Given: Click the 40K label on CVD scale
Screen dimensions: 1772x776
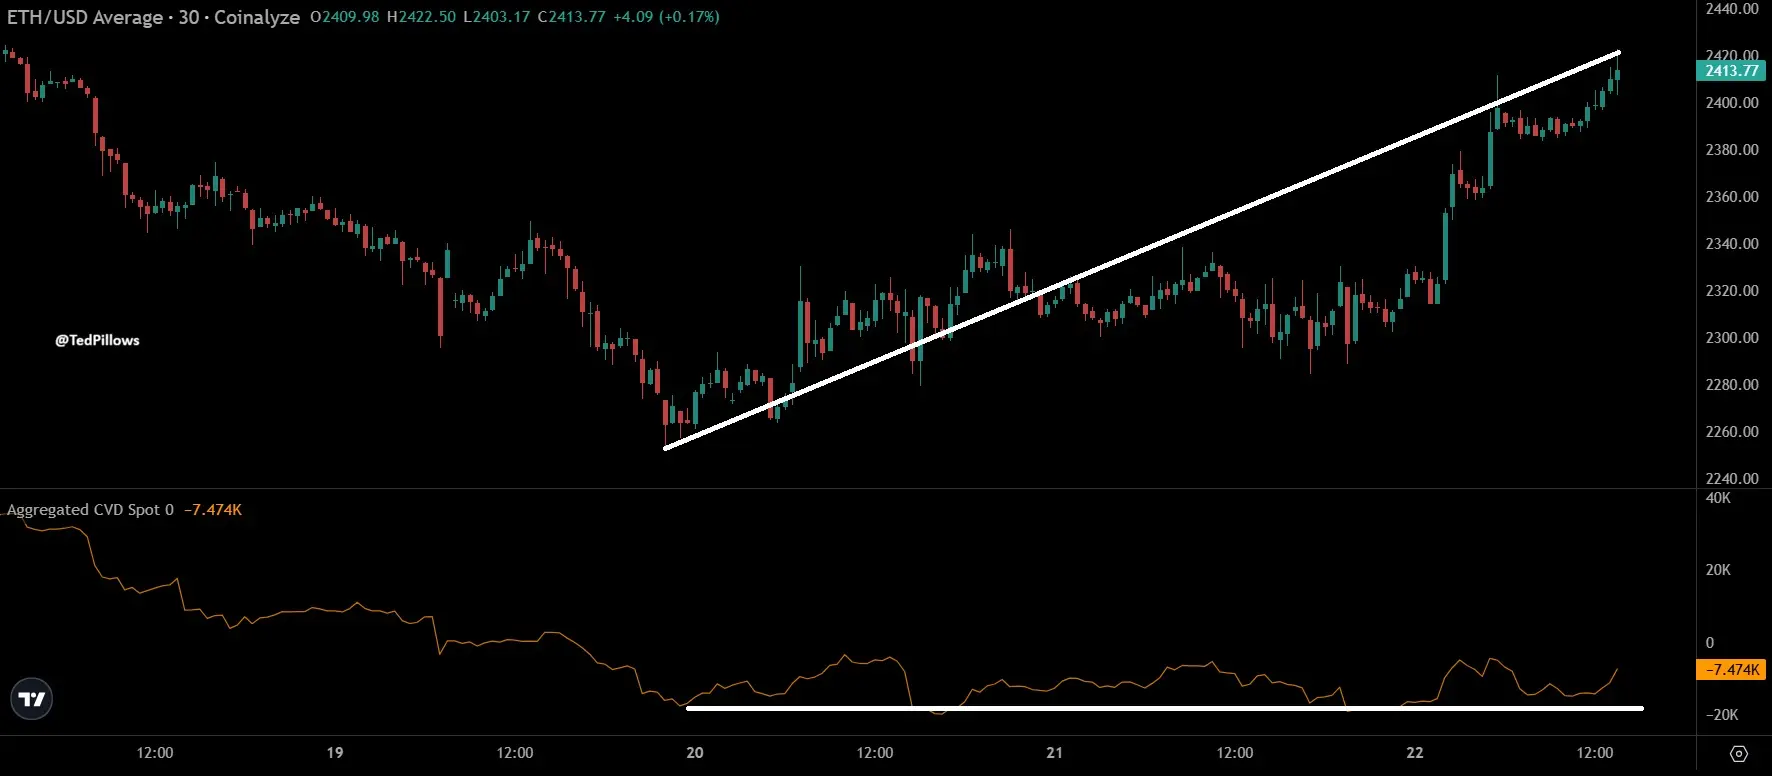Looking at the screenshot, I should point(1718,498).
